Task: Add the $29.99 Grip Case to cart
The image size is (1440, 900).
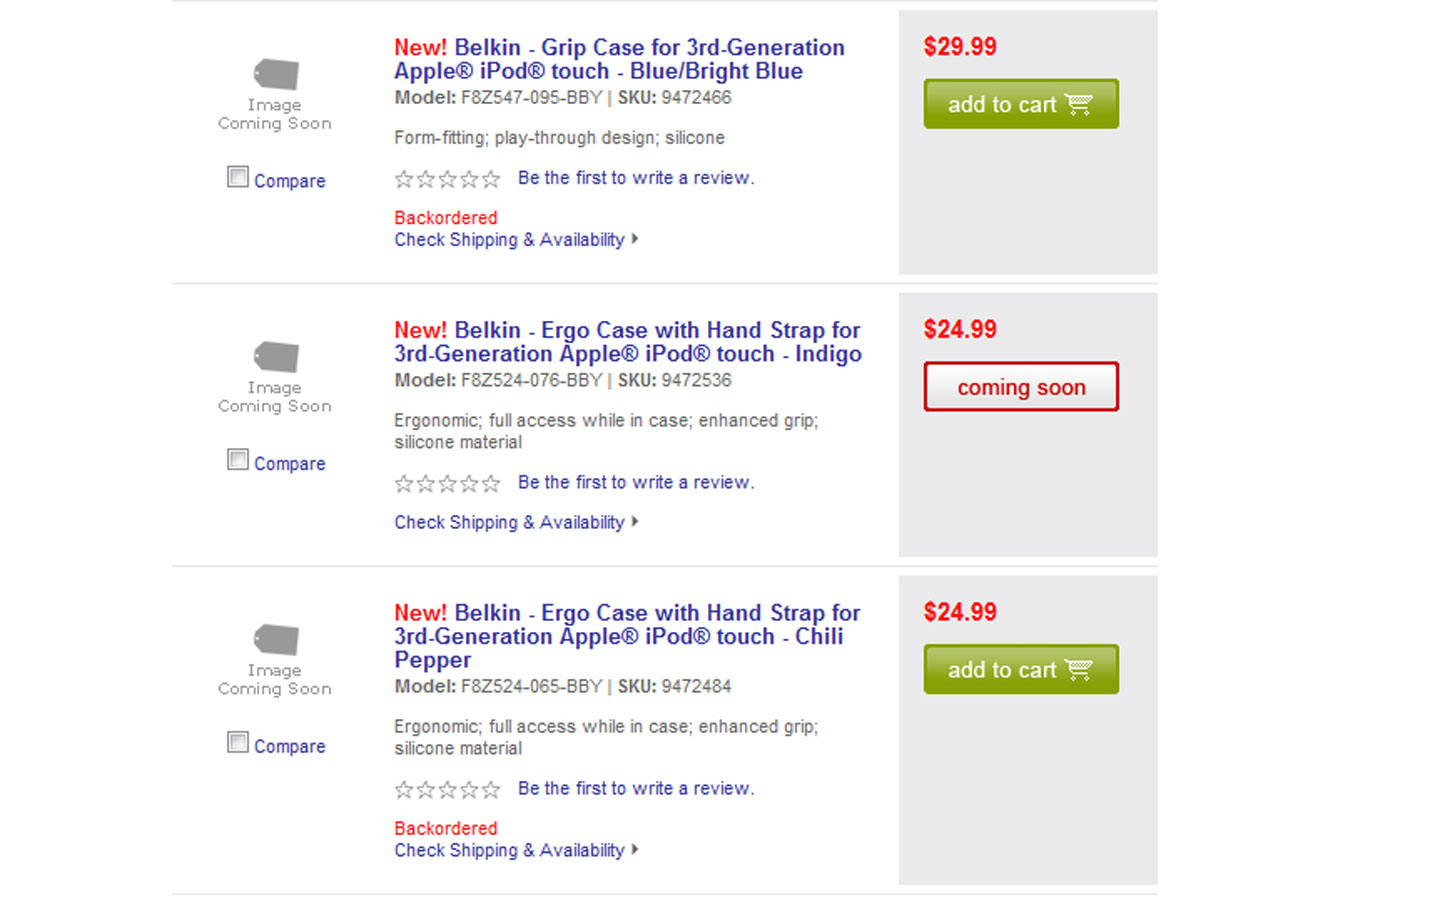Action: (x=1020, y=104)
